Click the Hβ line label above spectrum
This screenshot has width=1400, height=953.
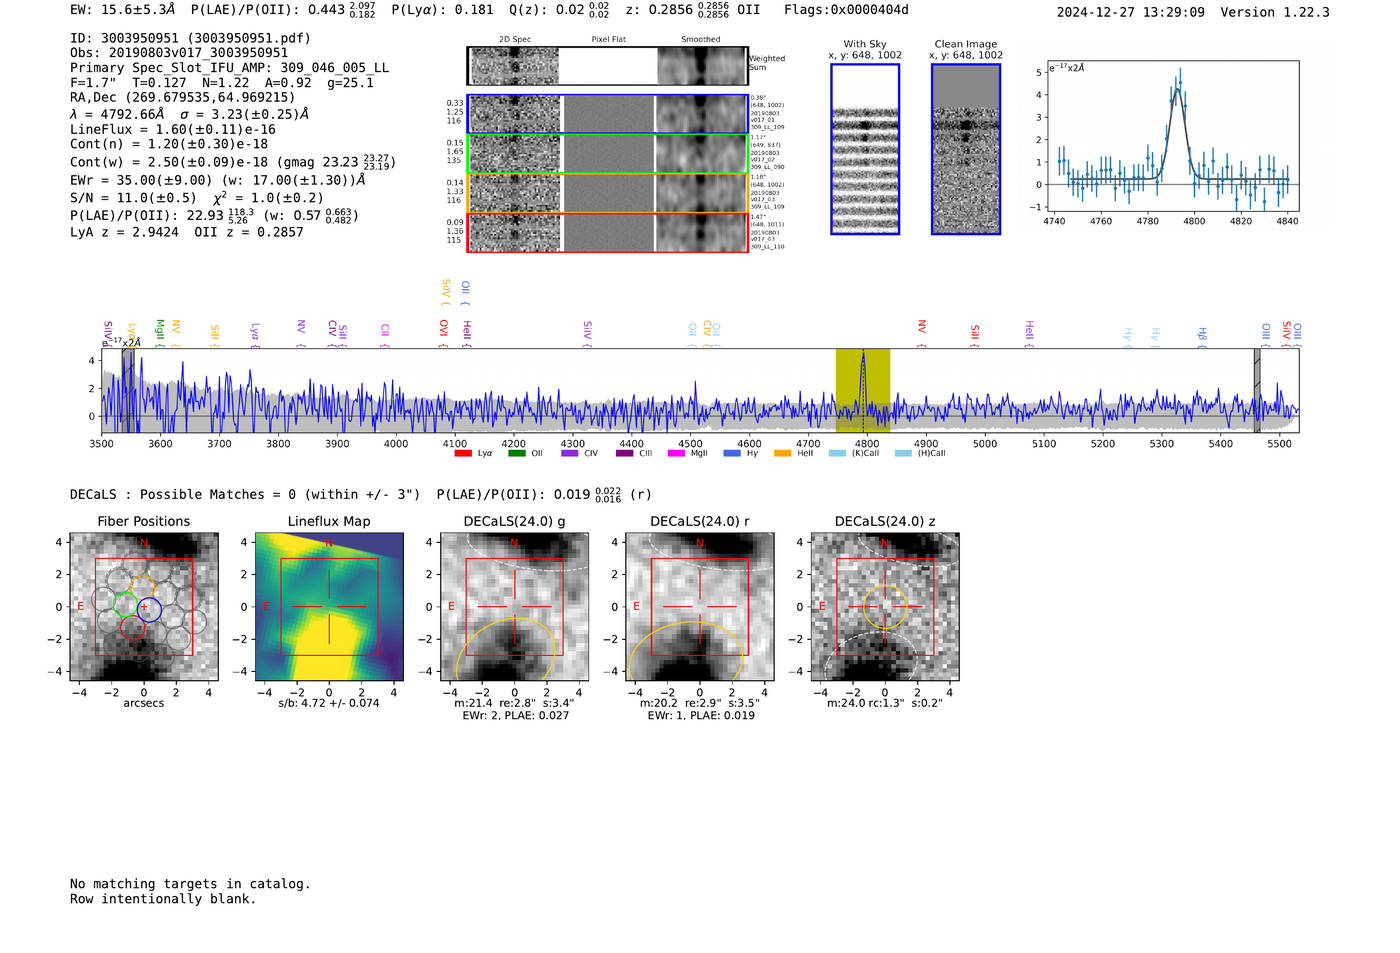click(1203, 336)
